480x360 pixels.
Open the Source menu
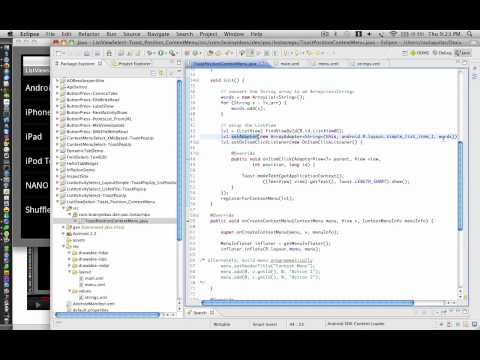click(132, 34)
